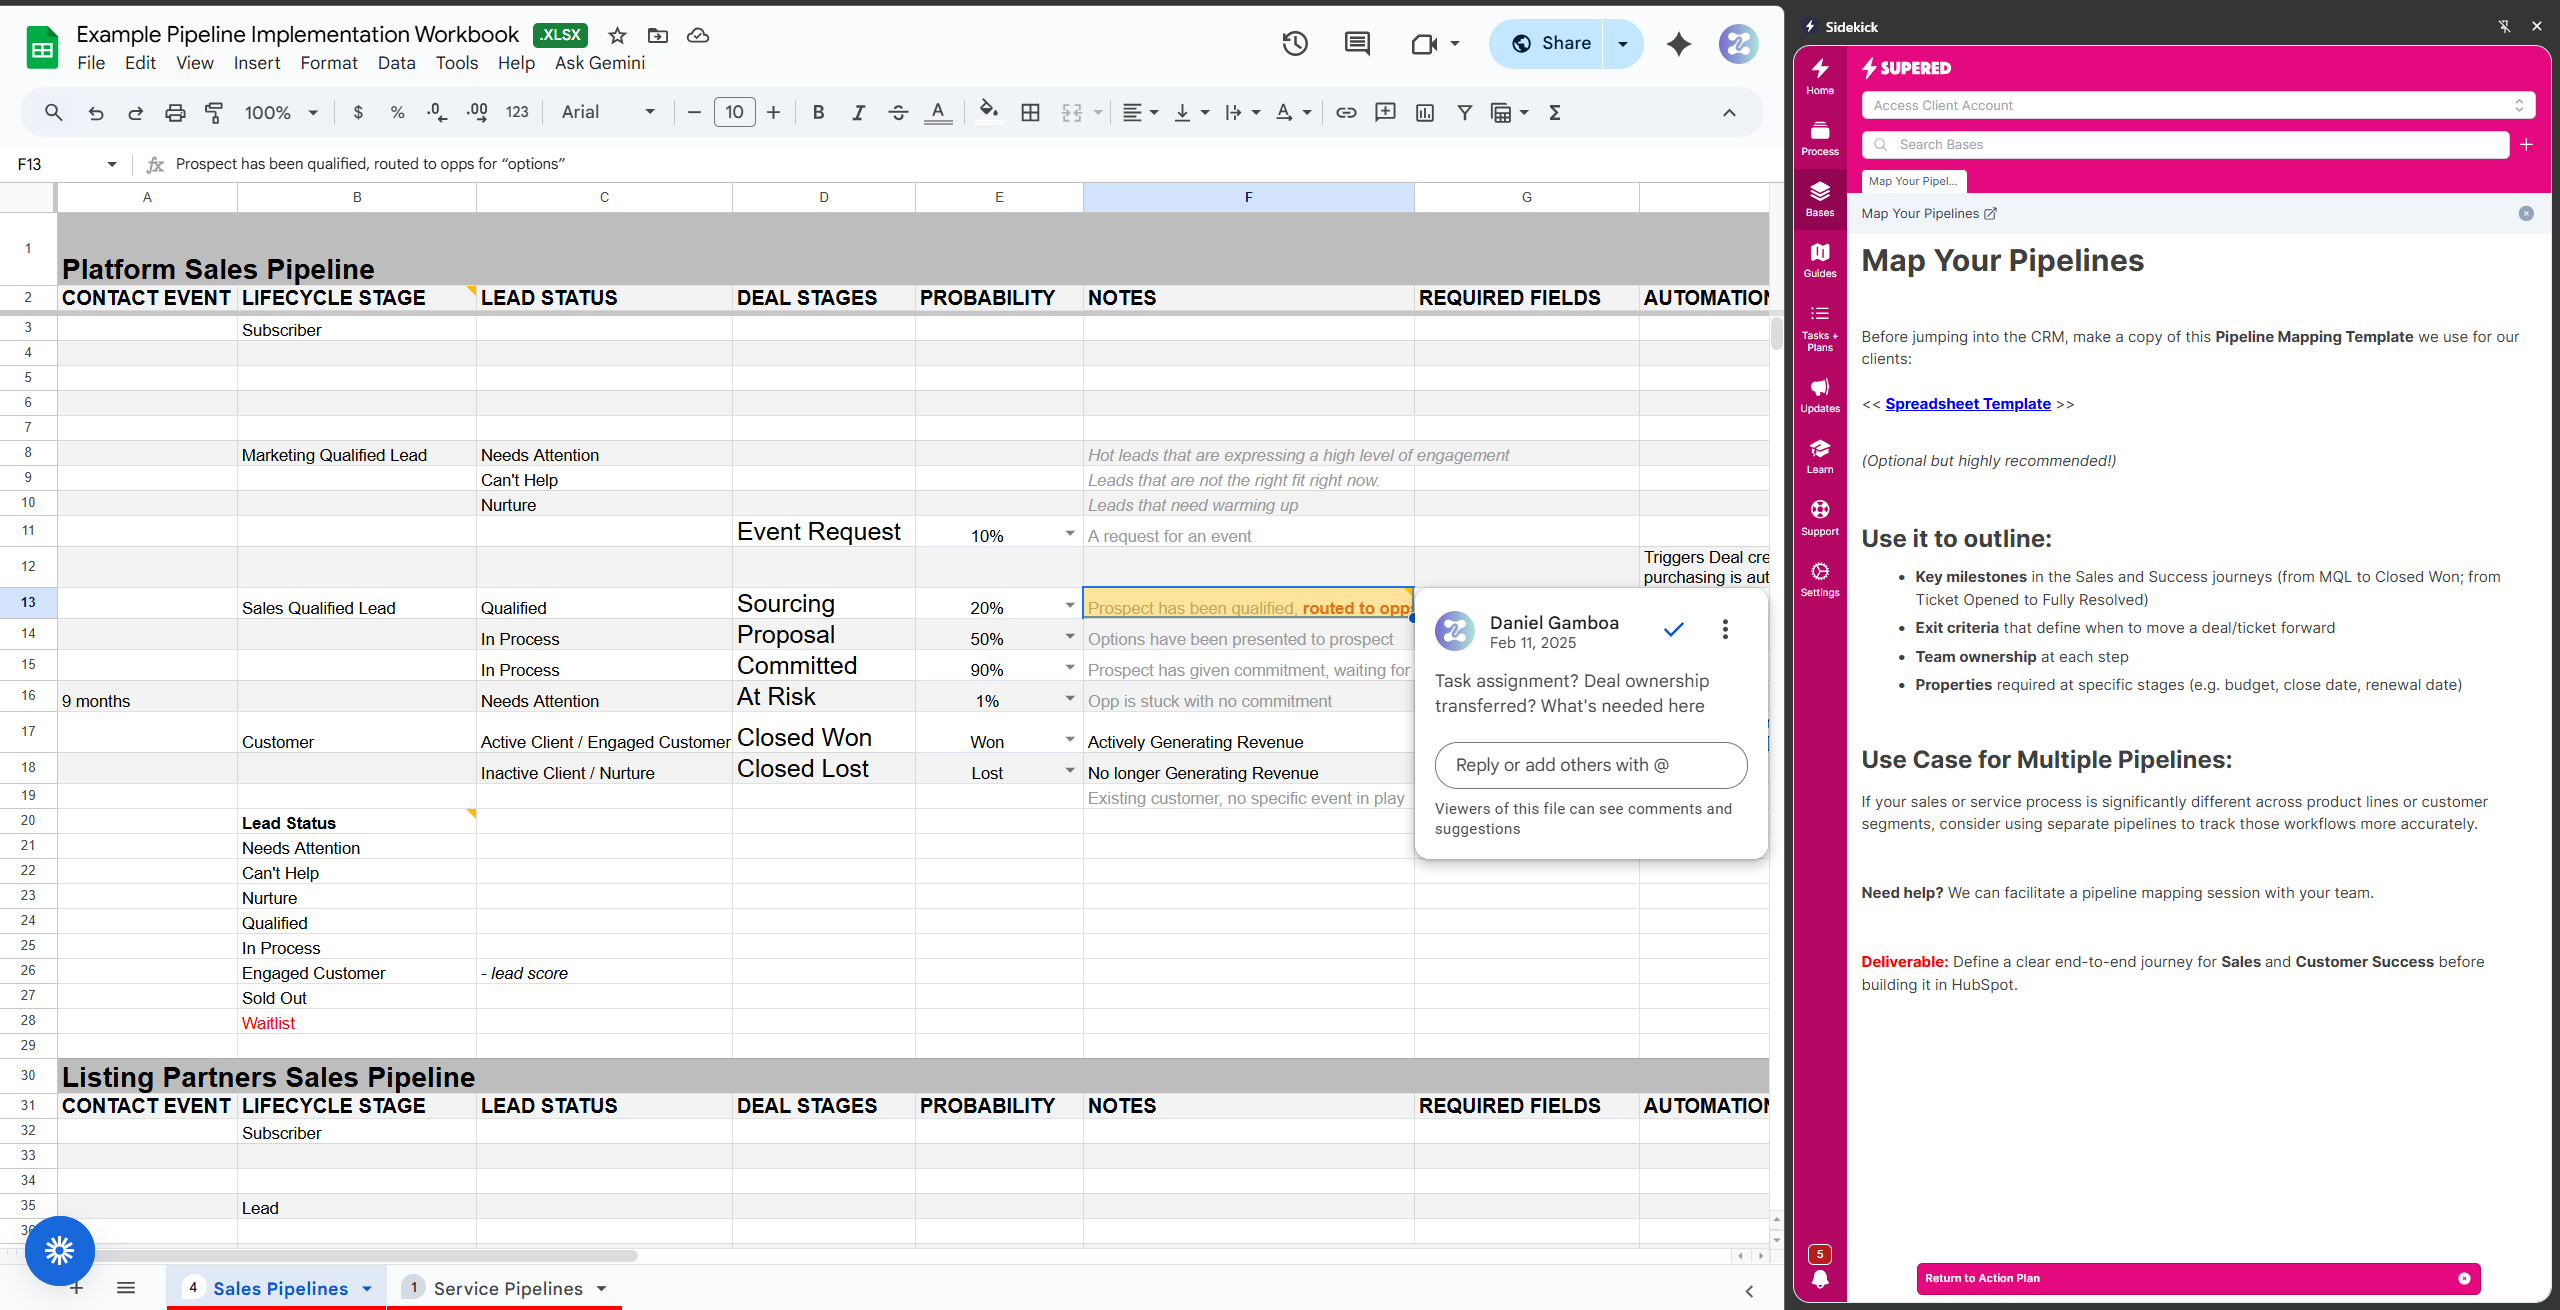This screenshot has height=1310, width=2560.
Task: Click the Gemini sparkle icon
Action: [1679, 44]
